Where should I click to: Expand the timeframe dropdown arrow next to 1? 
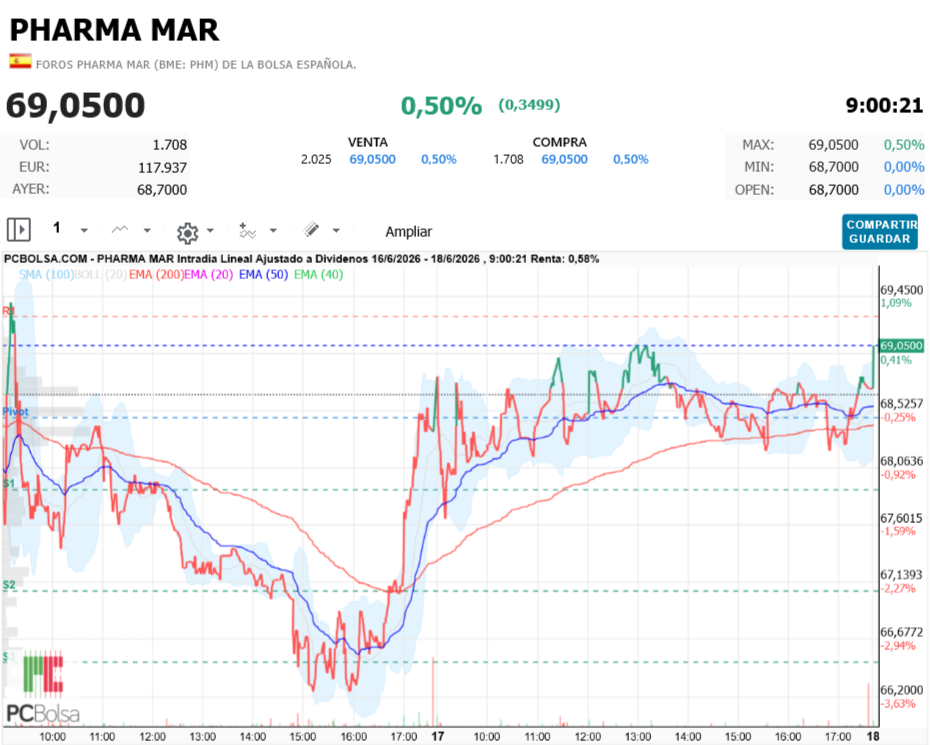84,230
